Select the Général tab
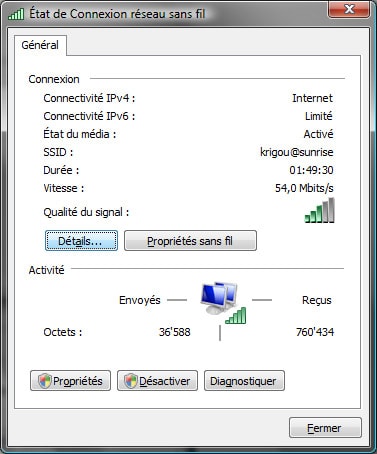Image resolution: width=377 pixels, height=454 pixels. click(40, 45)
